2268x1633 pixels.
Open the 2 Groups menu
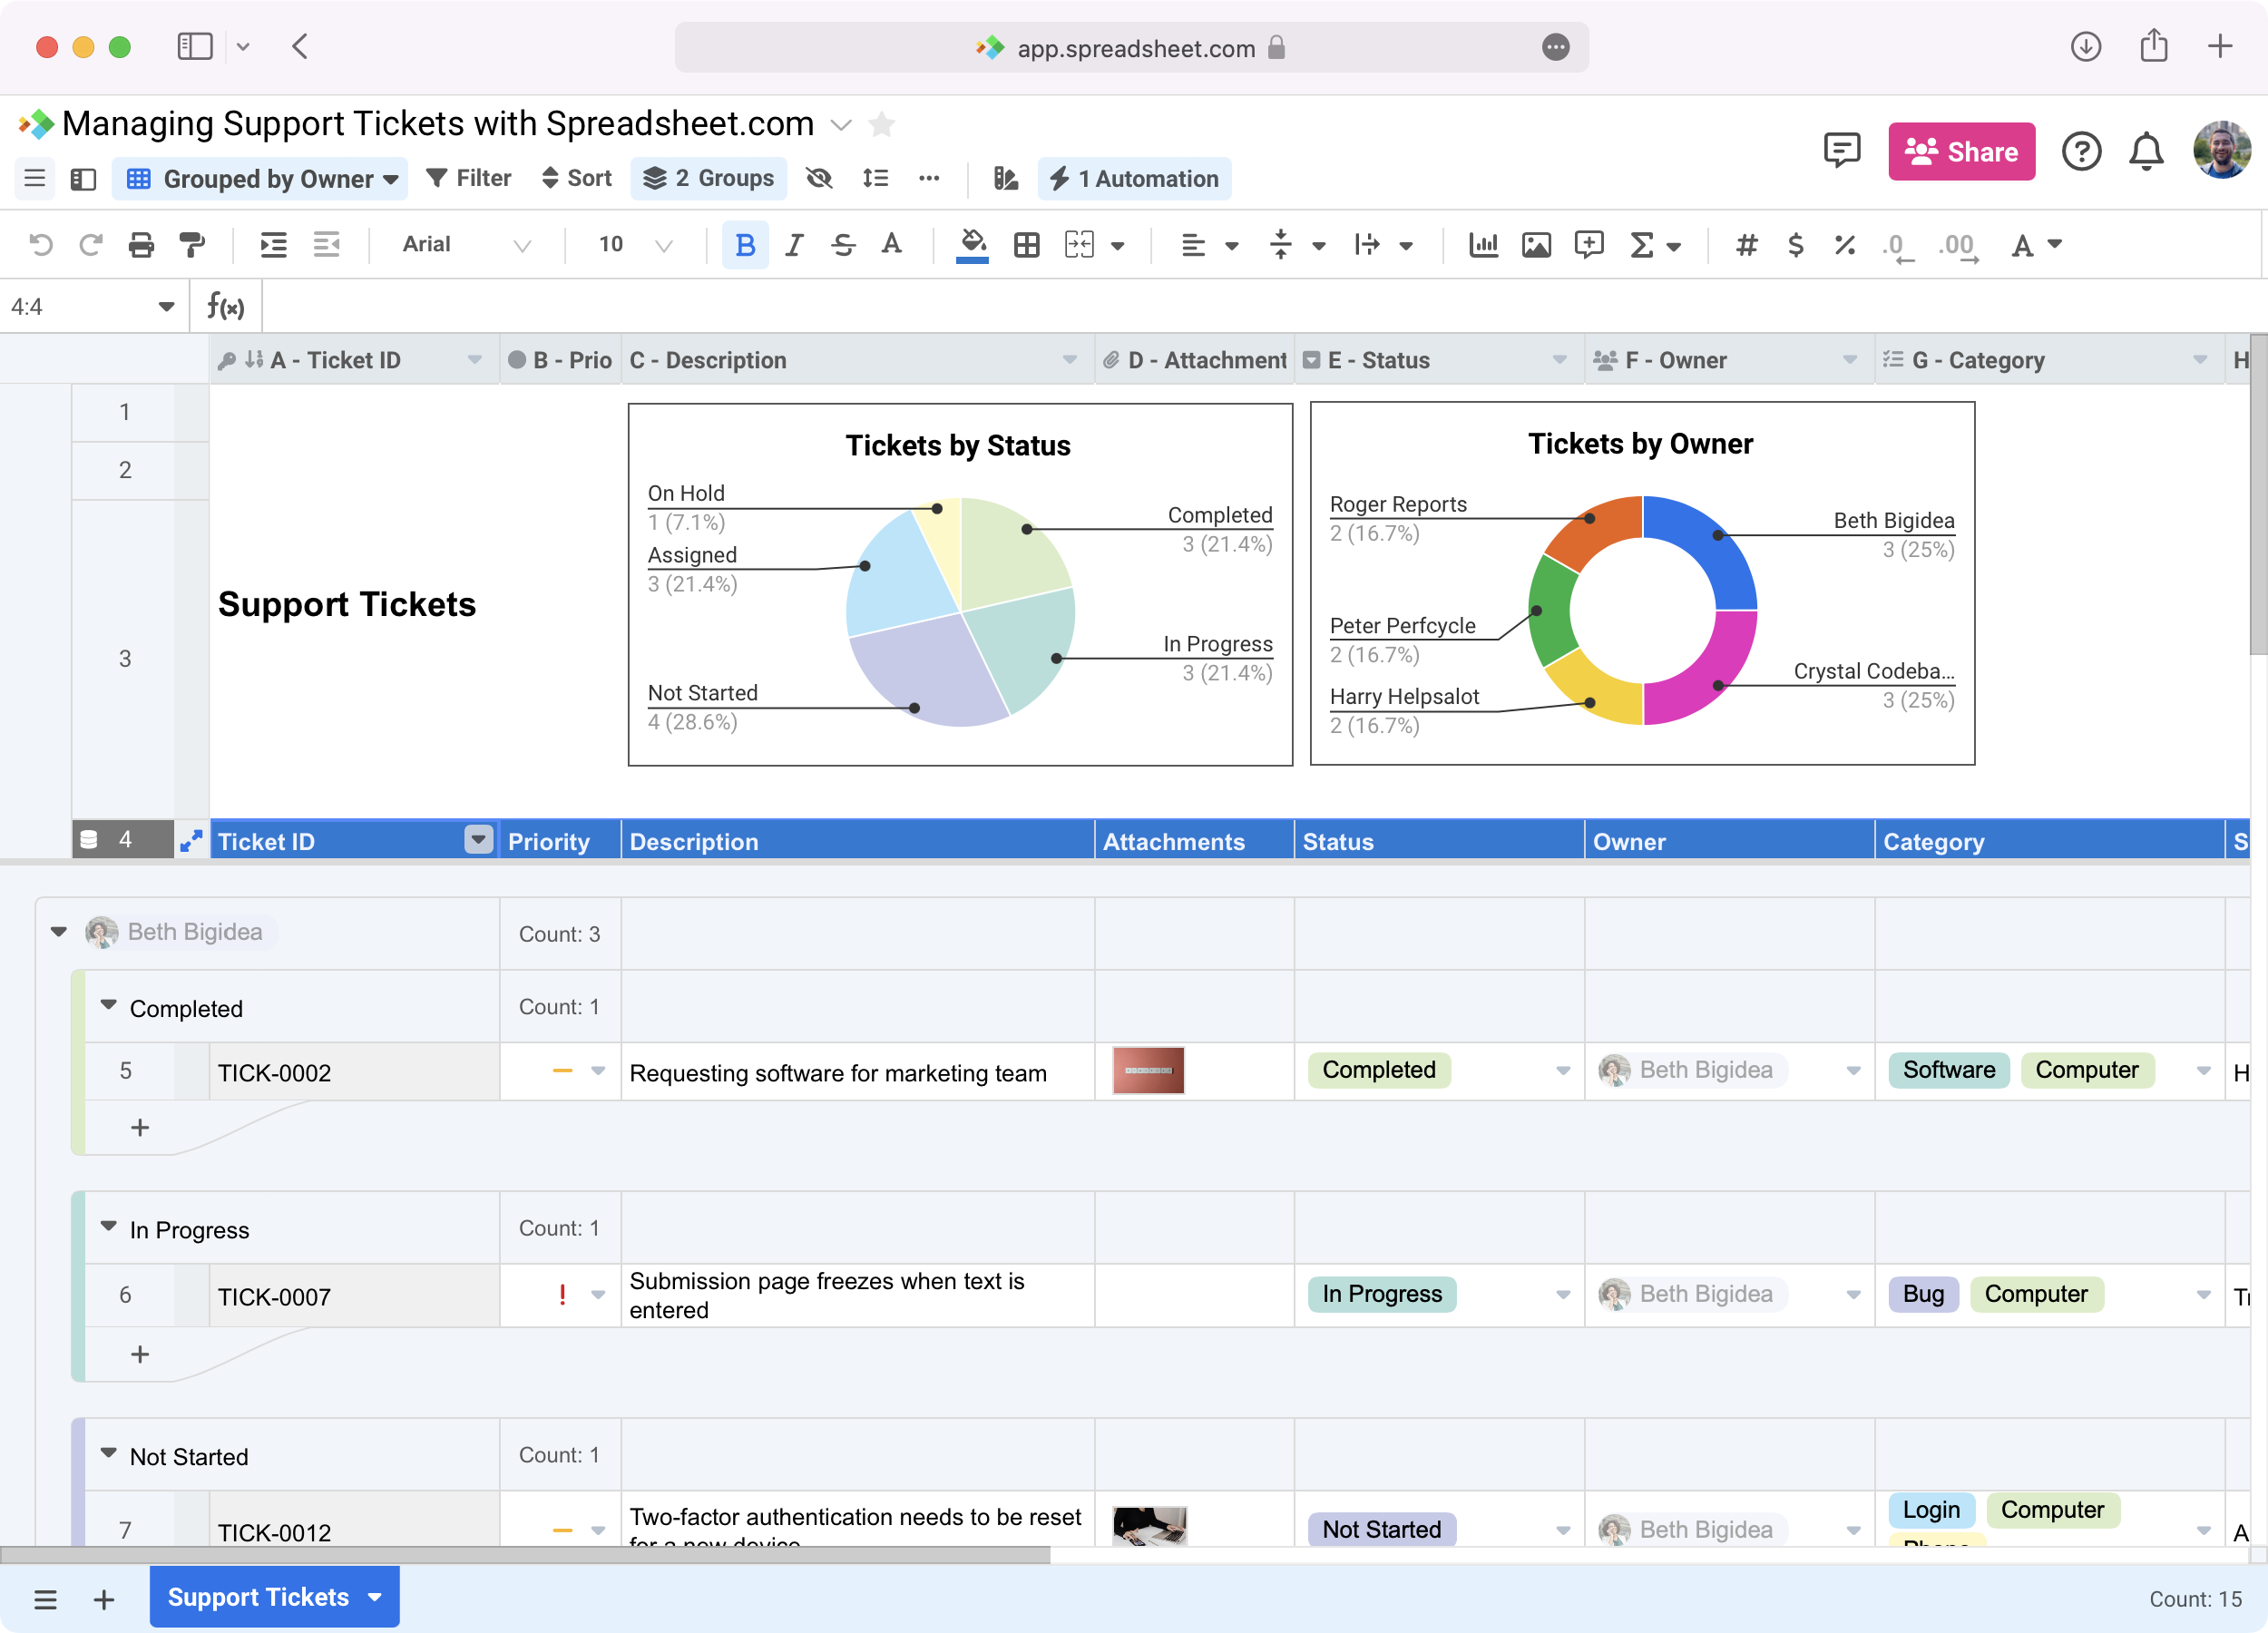[x=708, y=178]
